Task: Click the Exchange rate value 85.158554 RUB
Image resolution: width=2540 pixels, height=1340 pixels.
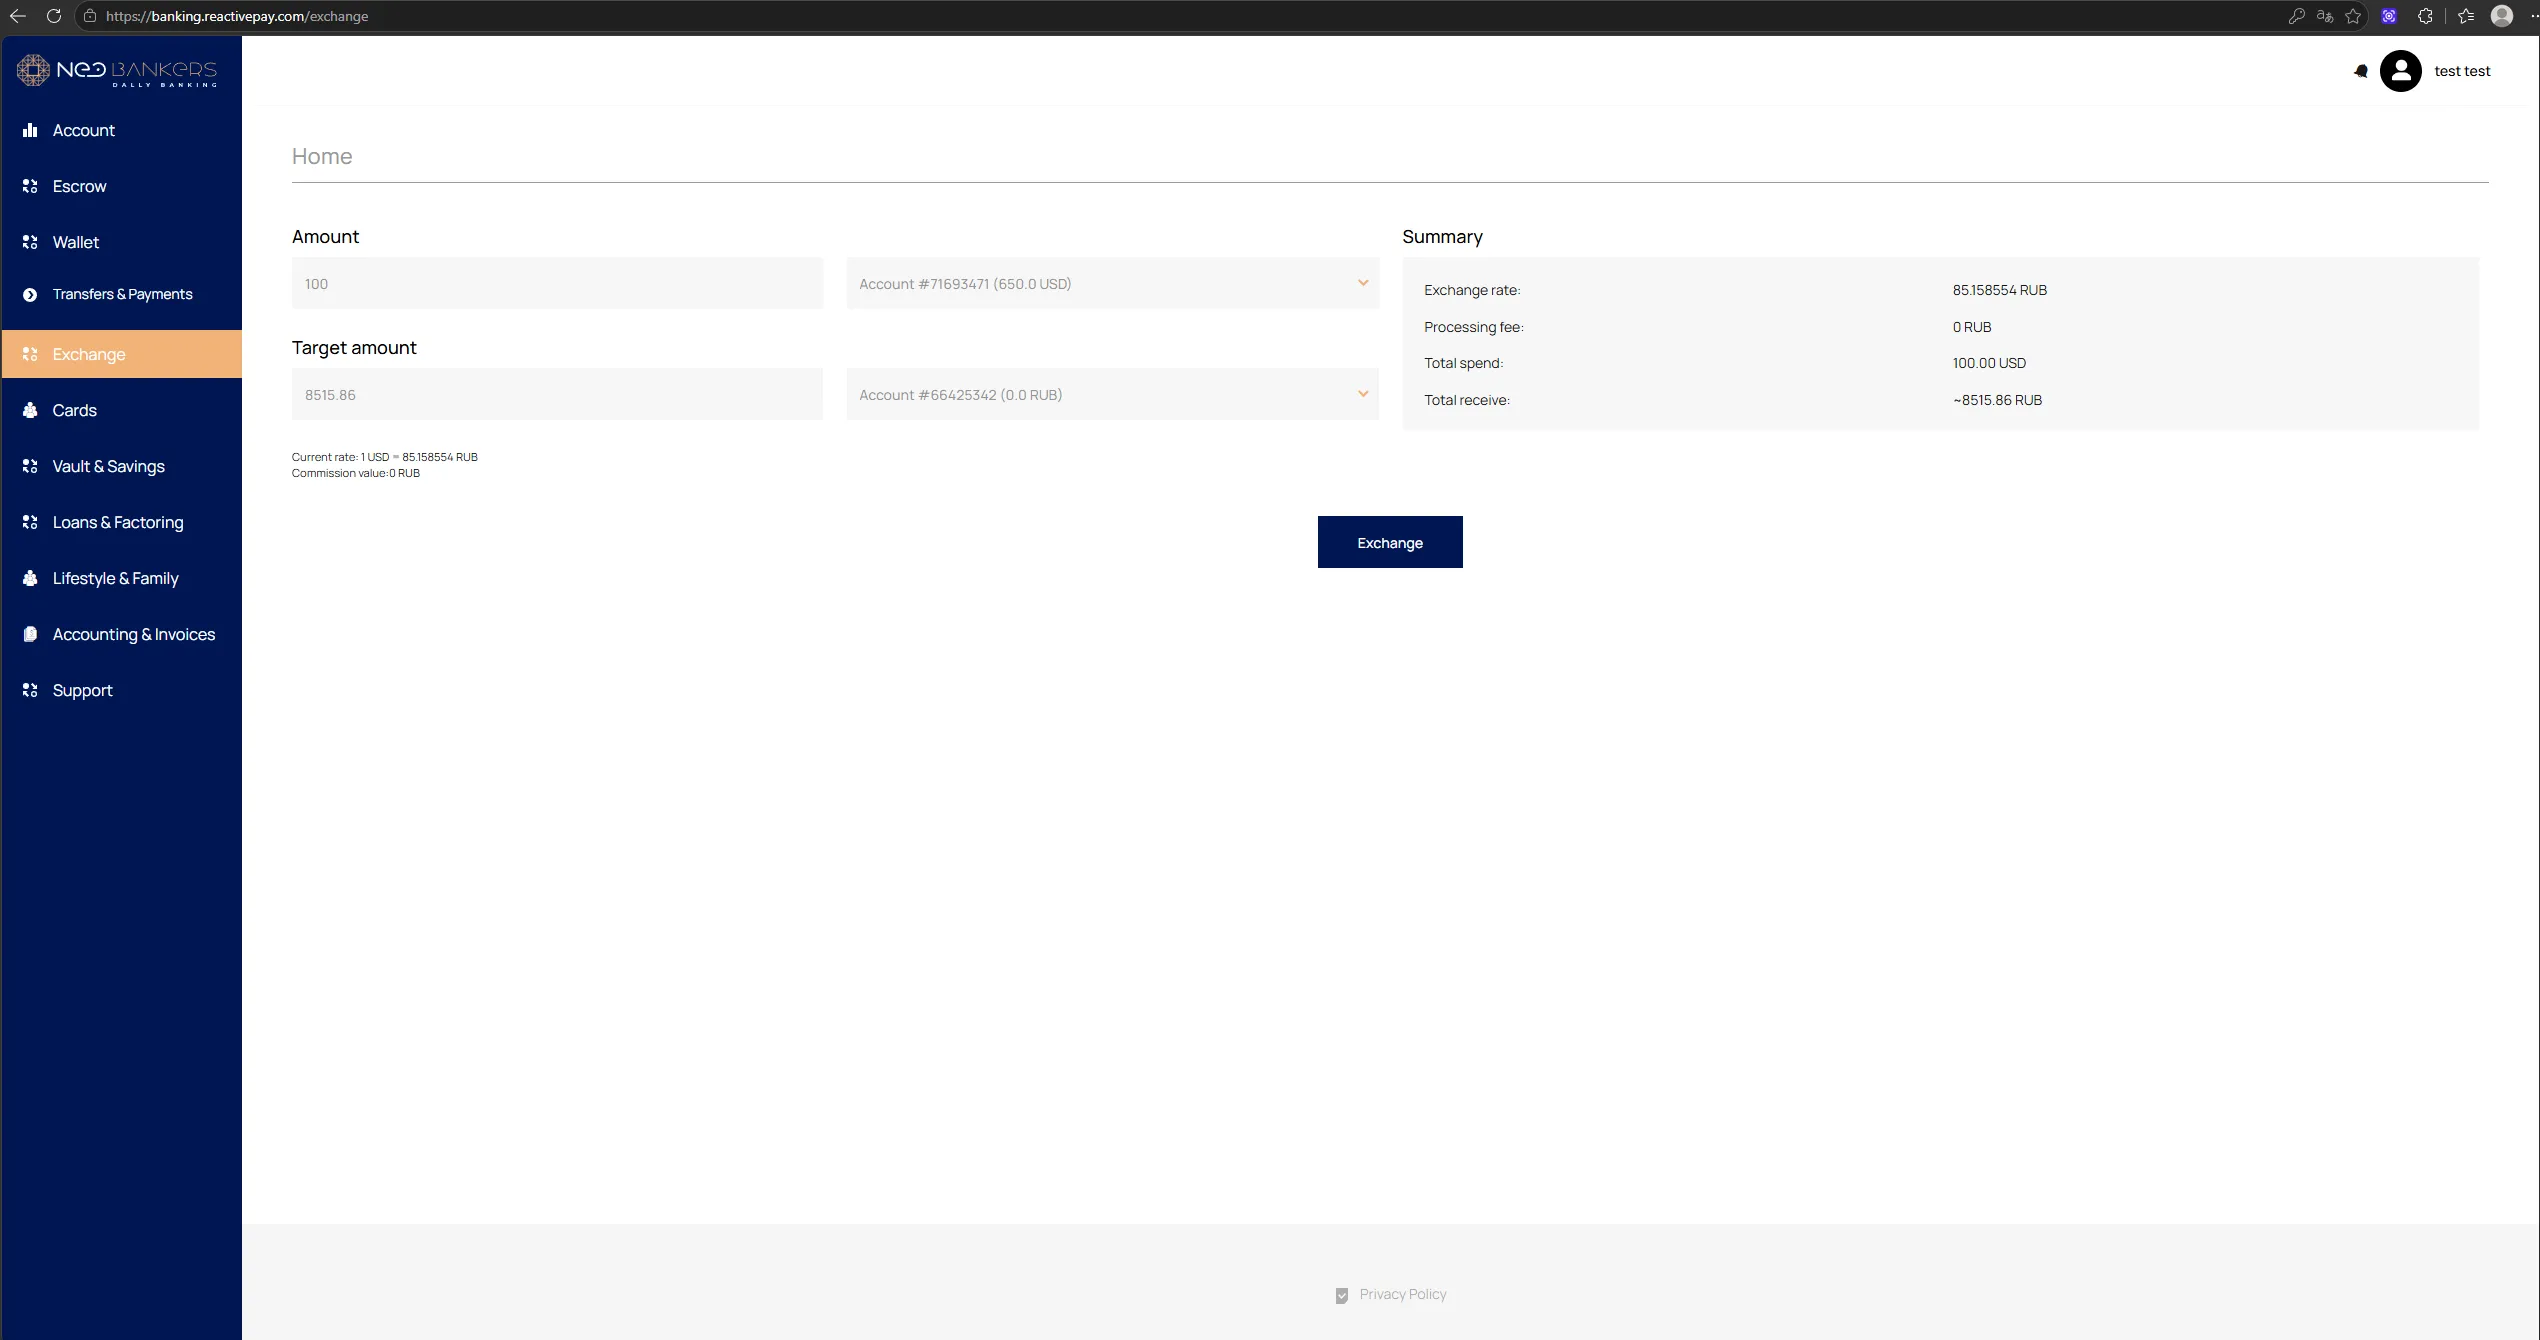Action: tap(1999, 290)
